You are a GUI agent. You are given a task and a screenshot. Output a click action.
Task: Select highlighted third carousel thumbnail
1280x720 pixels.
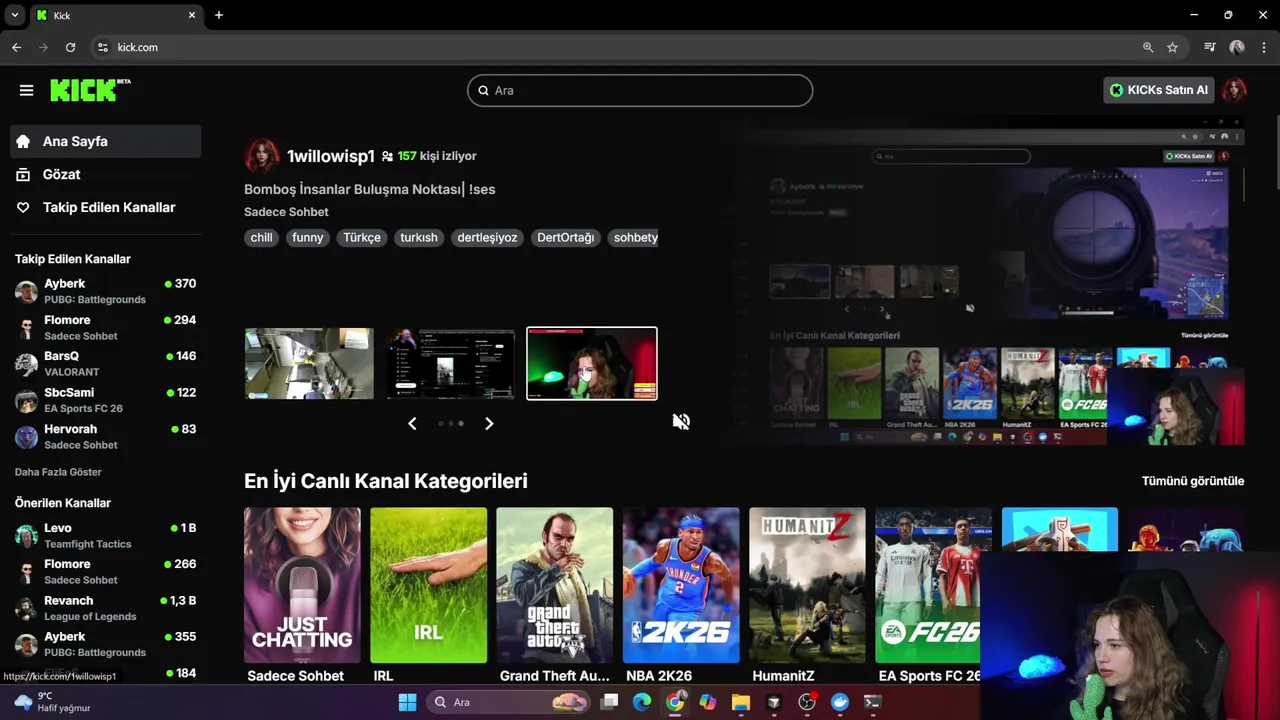[x=592, y=363]
